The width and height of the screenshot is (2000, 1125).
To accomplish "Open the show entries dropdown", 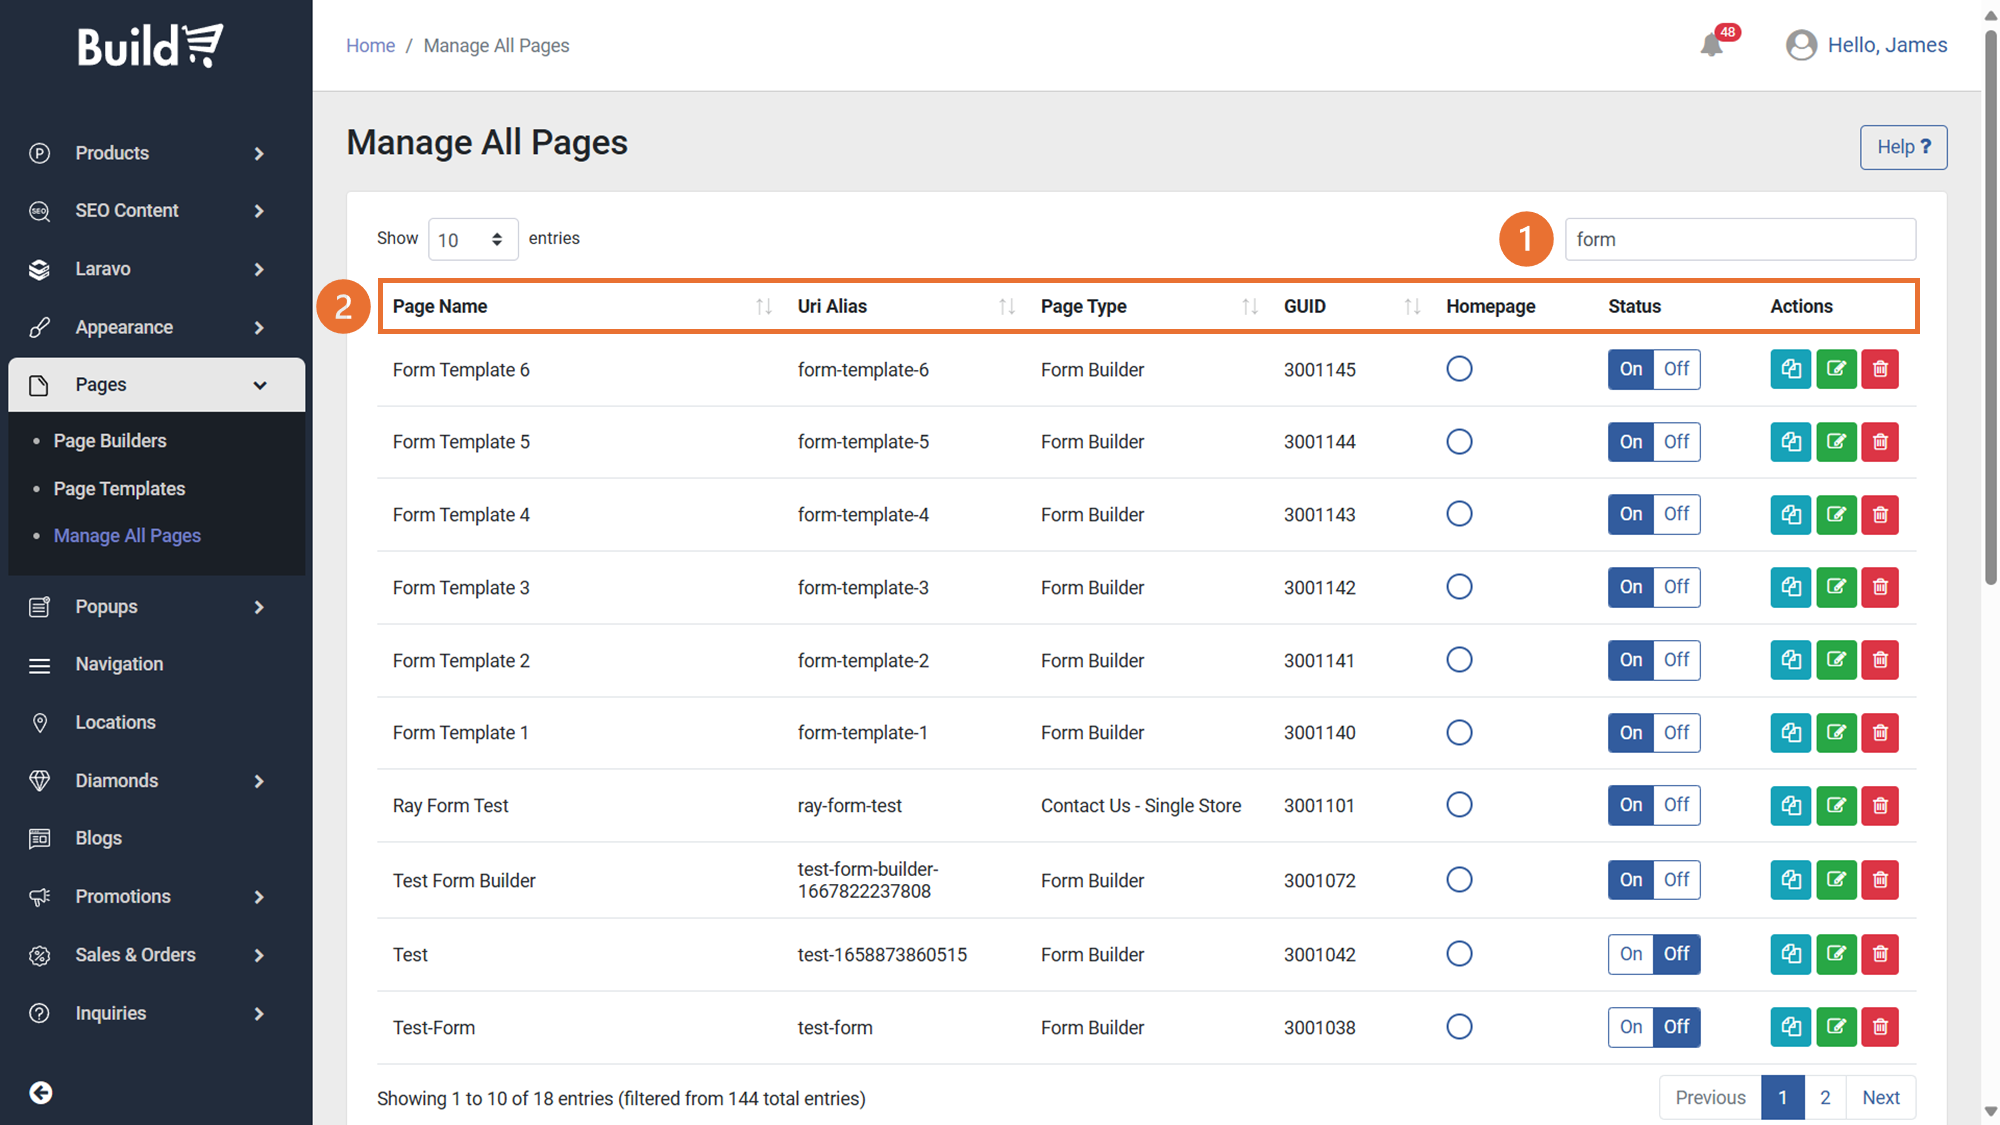I will [472, 239].
